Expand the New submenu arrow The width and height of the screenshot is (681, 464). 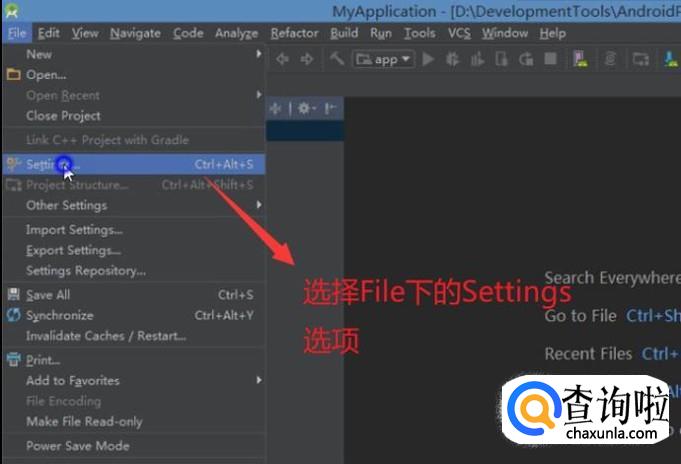tap(259, 54)
